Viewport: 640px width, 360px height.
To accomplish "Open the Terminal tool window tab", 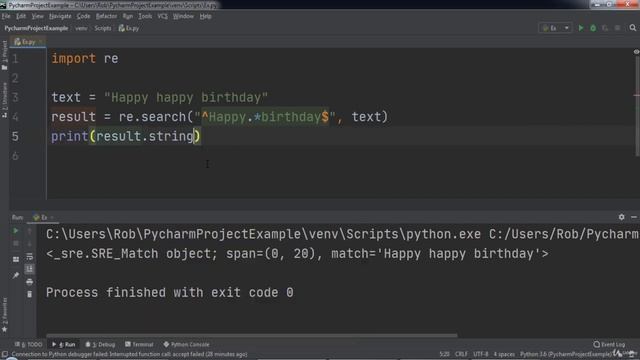I will click(x=139, y=344).
